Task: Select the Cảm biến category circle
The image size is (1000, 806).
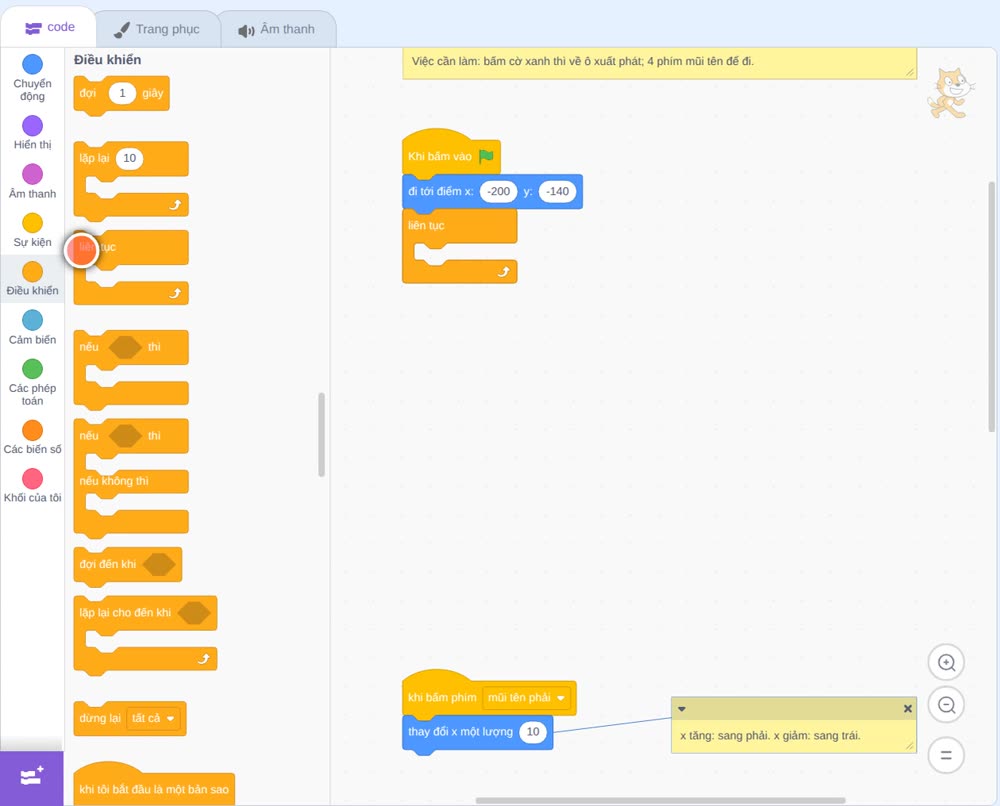Action: point(33,320)
